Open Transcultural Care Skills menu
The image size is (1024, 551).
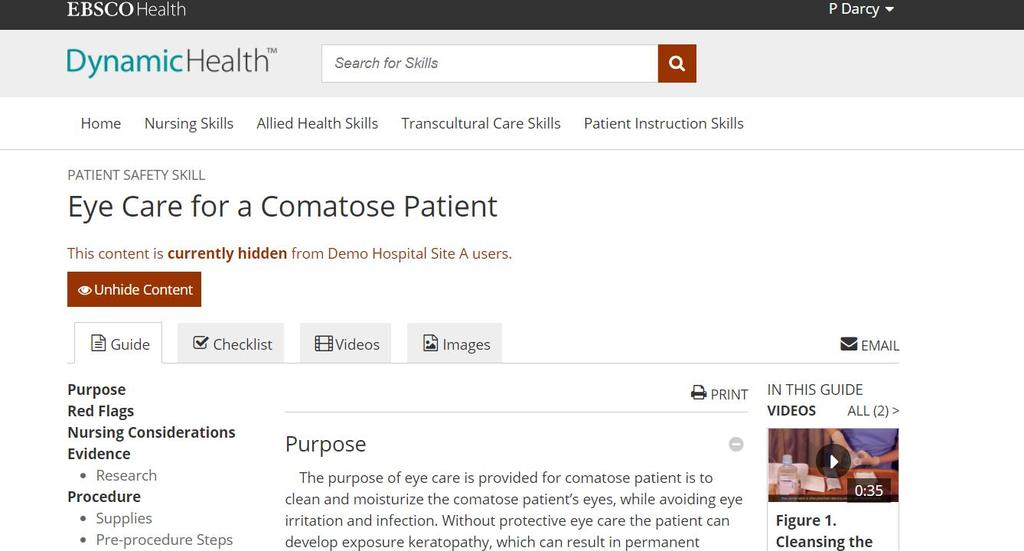coord(481,123)
